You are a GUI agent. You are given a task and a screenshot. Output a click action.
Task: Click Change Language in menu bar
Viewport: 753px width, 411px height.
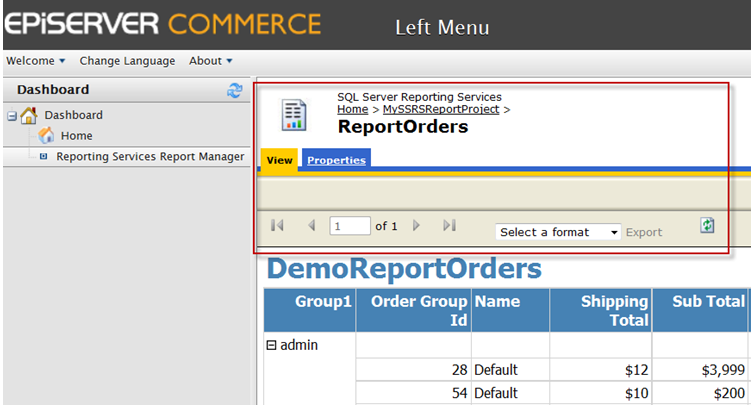127,61
